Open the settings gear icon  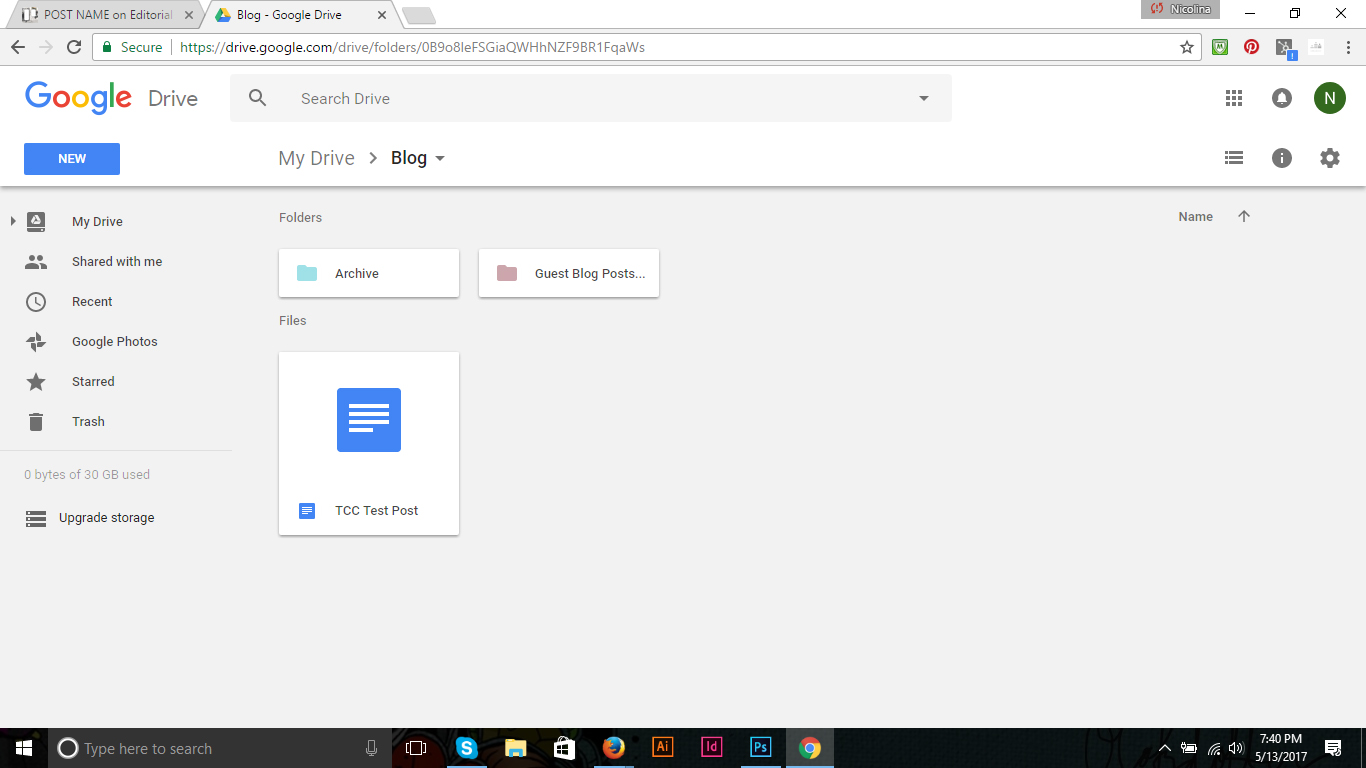click(x=1329, y=158)
